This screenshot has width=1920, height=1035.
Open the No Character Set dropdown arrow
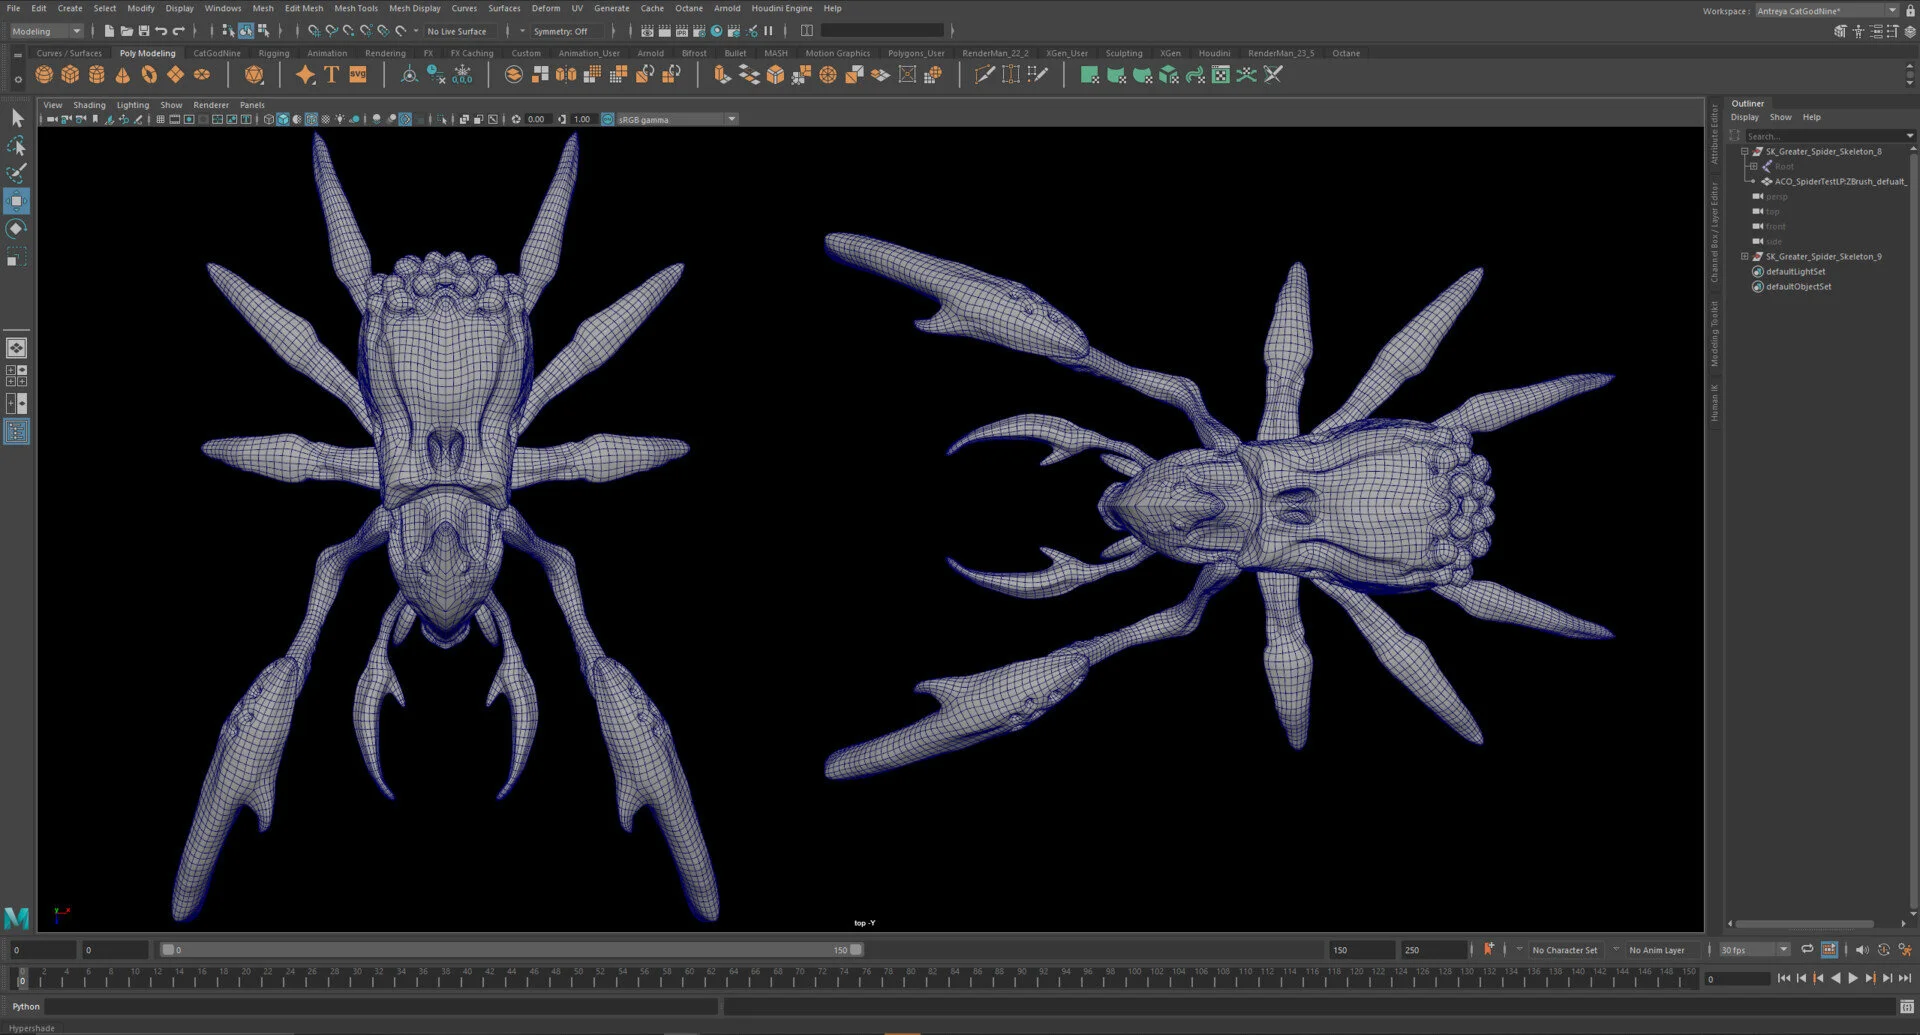(x=1519, y=950)
